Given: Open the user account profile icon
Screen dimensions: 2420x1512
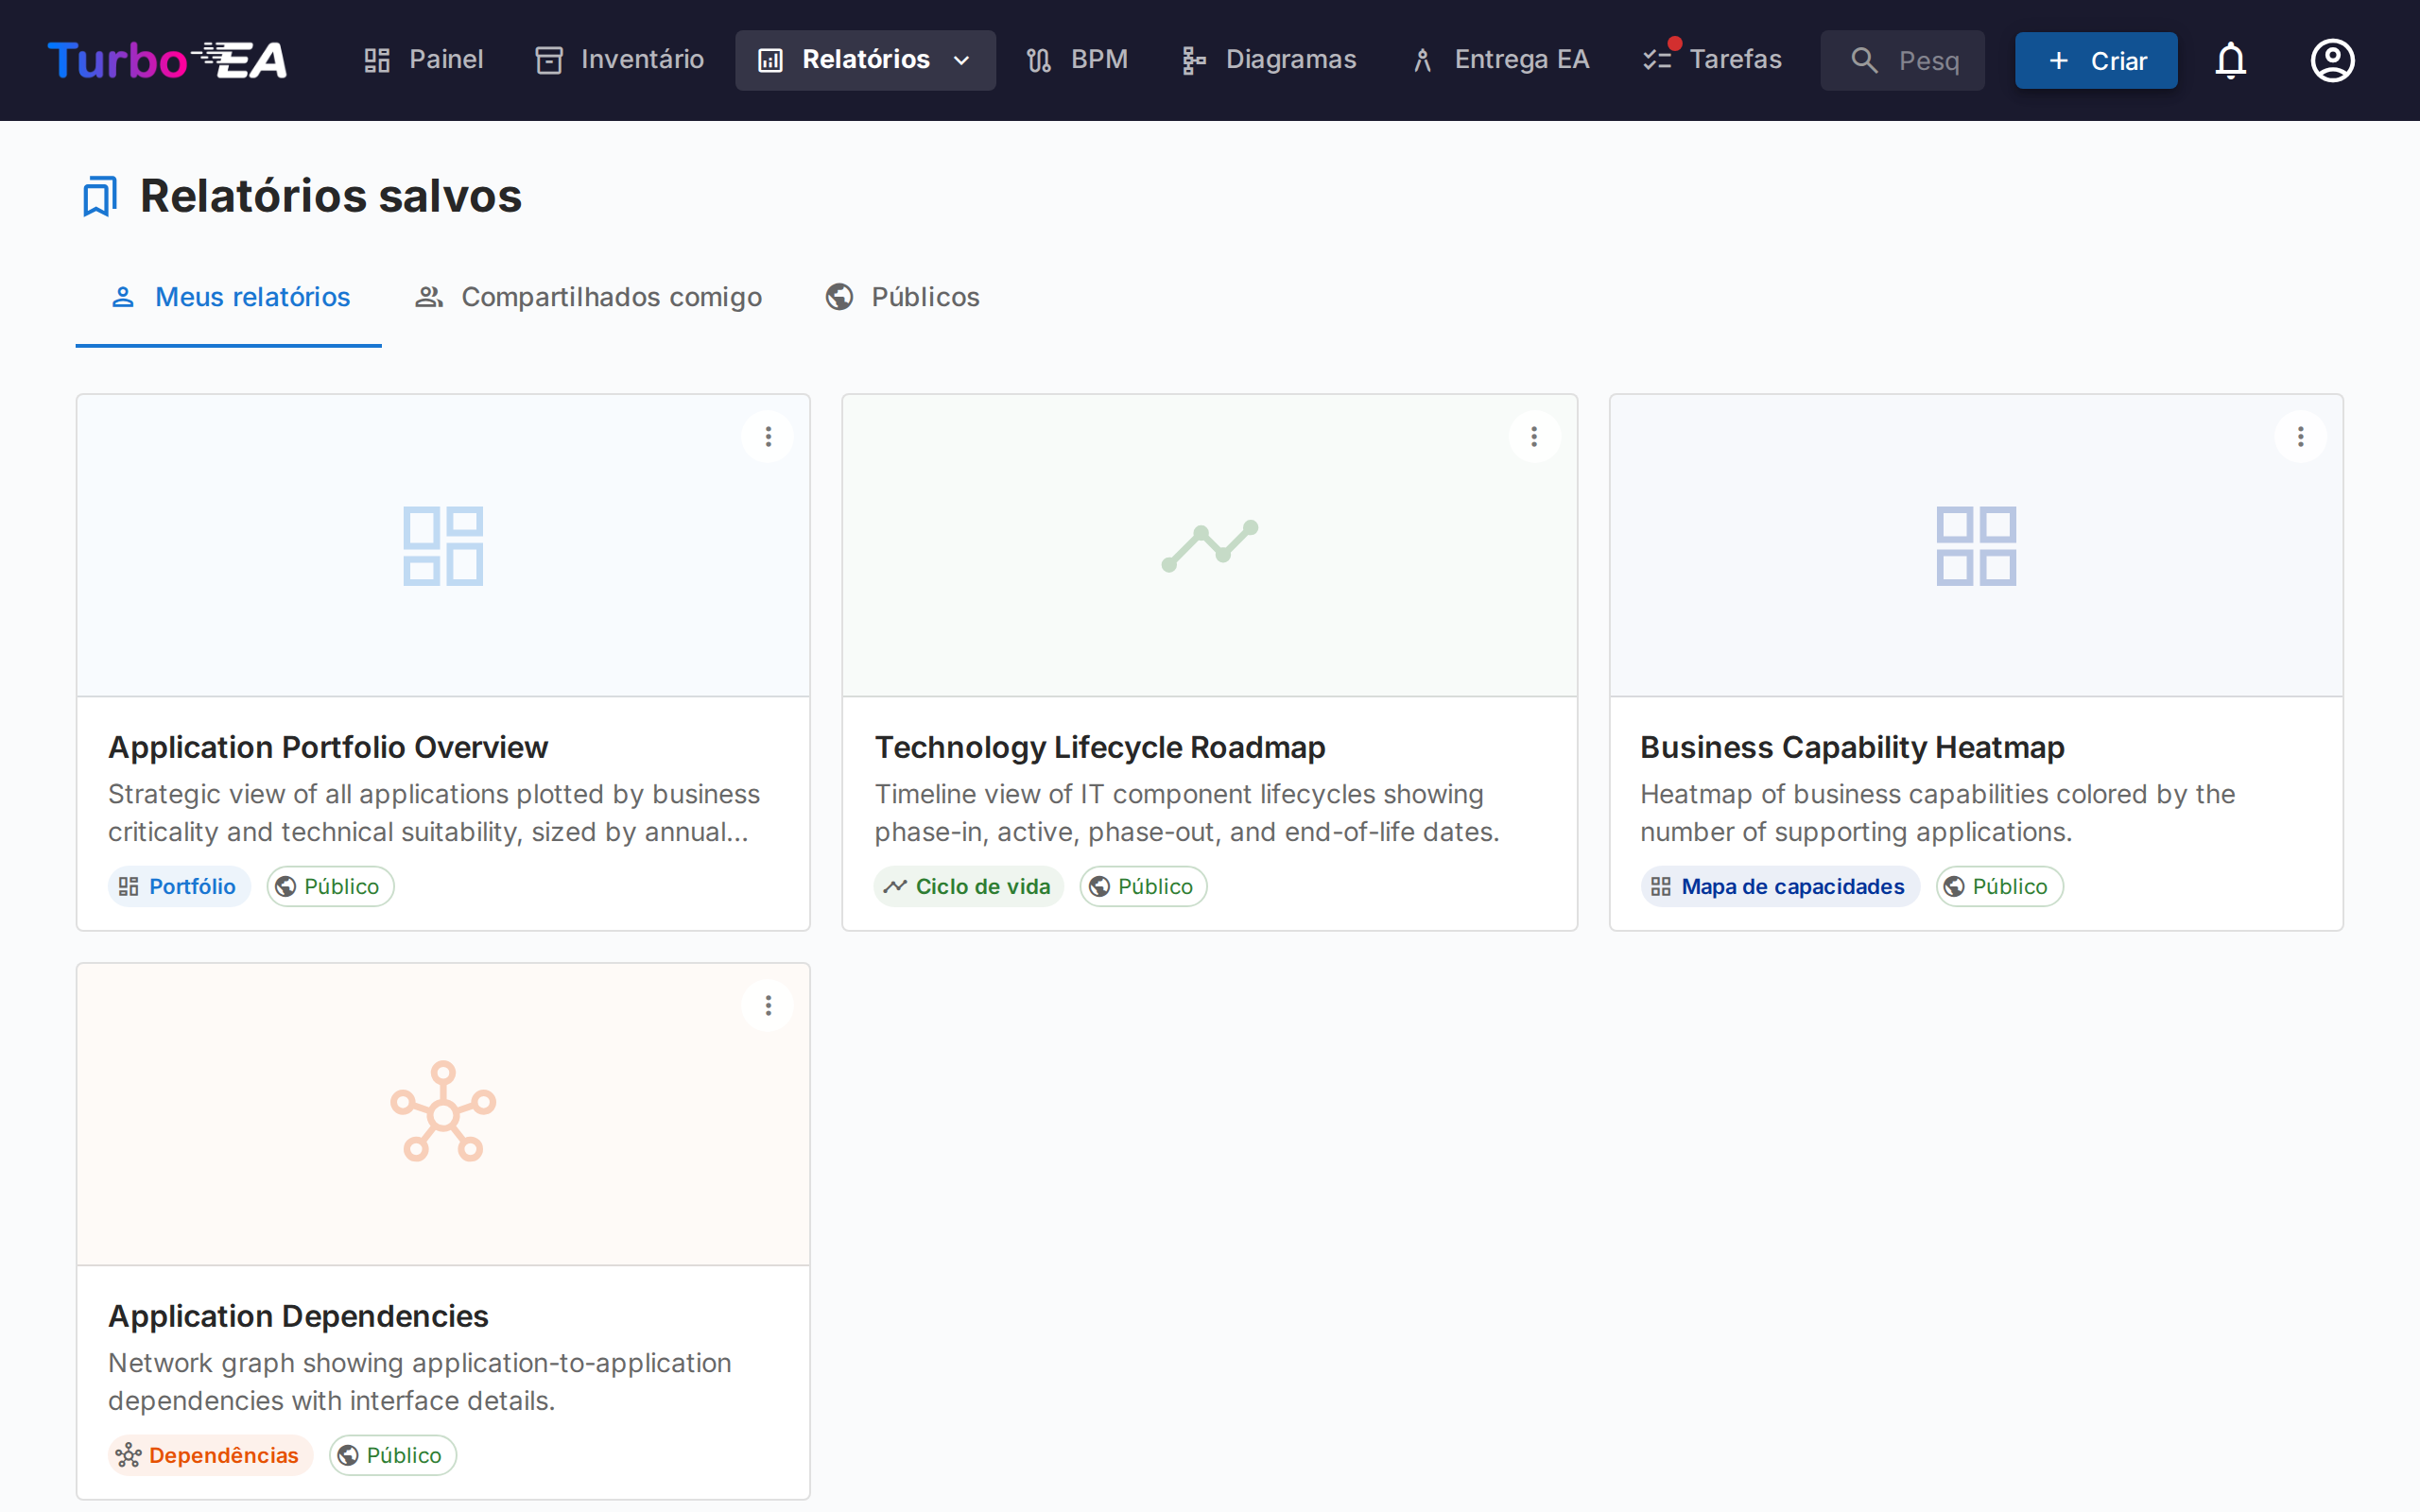Looking at the screenshot, I should [x=2332, y=61].
